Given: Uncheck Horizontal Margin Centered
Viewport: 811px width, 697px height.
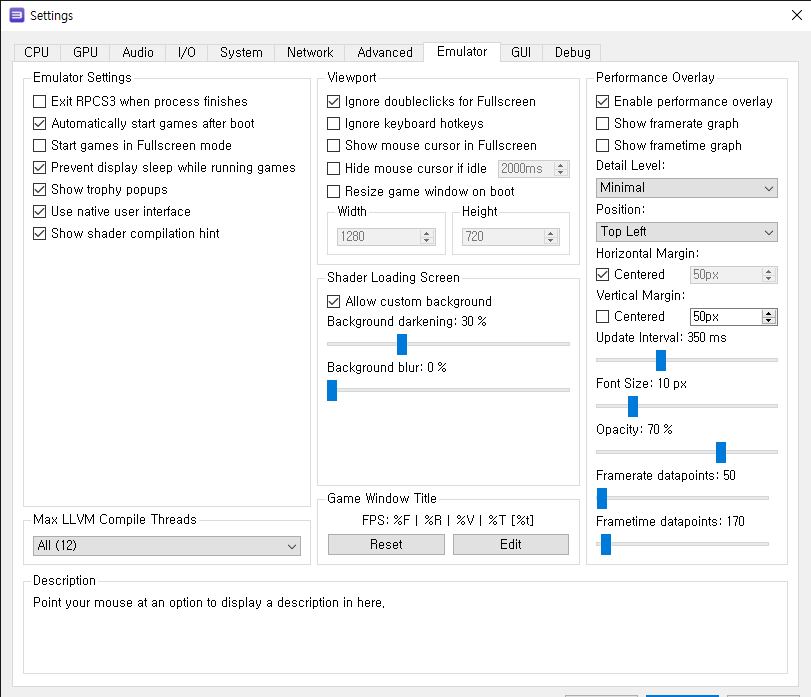Looking at the screenshot, I should (x=630, y=275).
